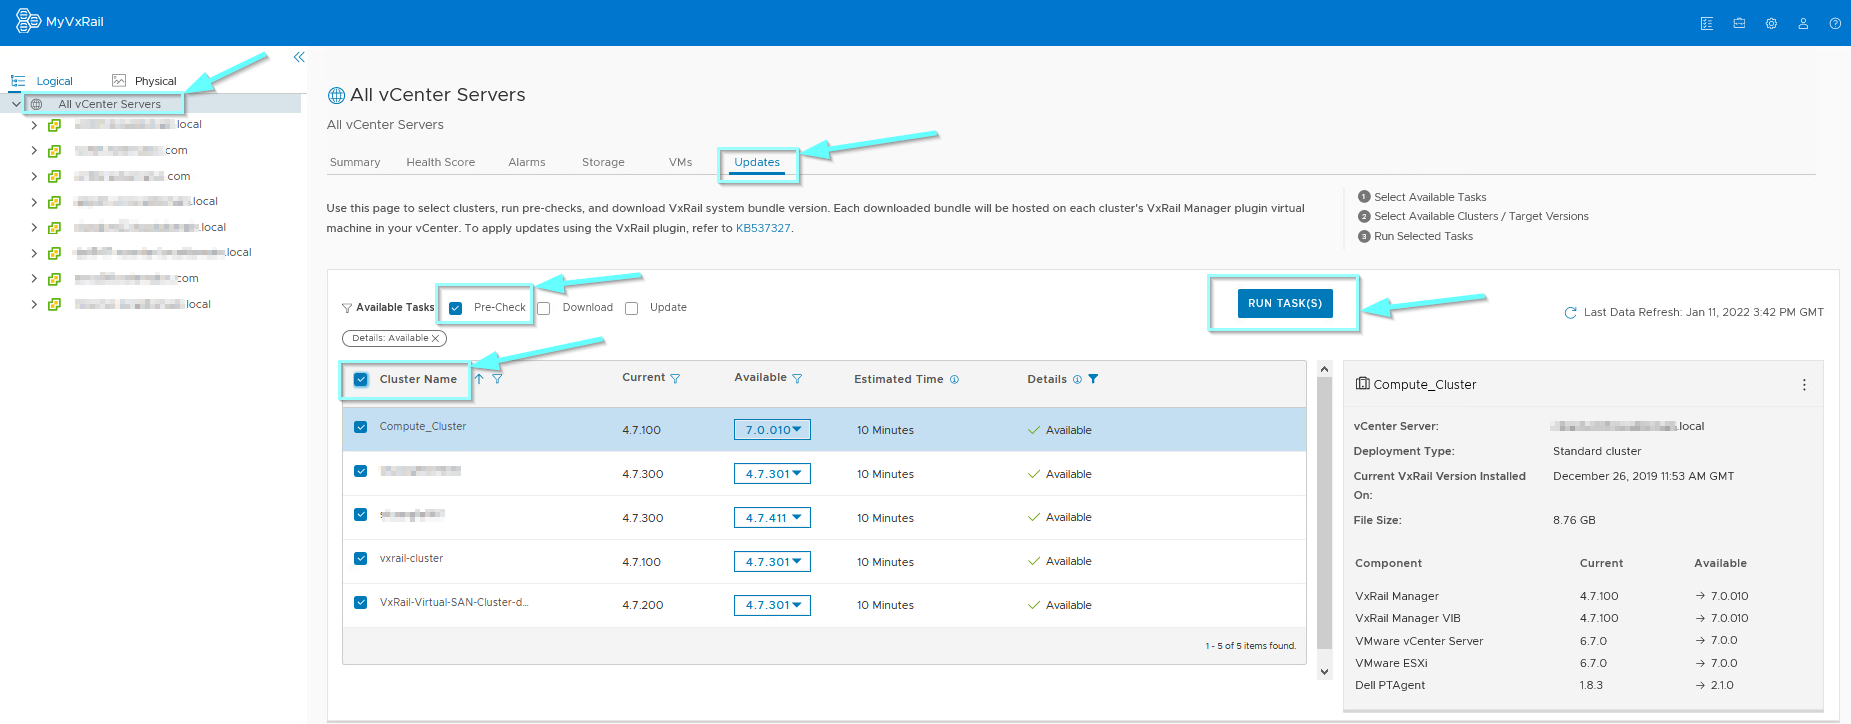Open the 4.7.411 version dropdown

[x=772, y=518]
